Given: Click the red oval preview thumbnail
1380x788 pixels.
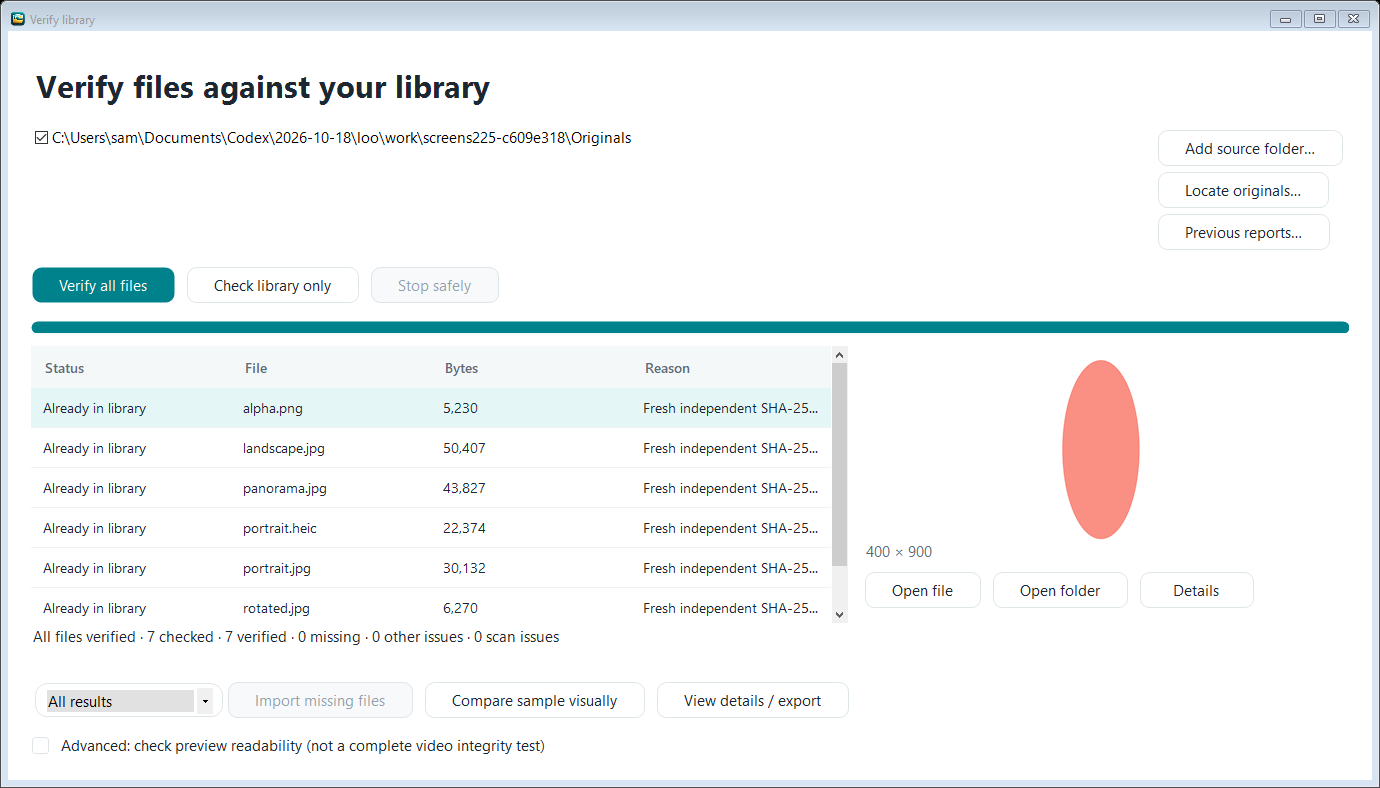Looking at the screenshot, I should point(1100,449).
